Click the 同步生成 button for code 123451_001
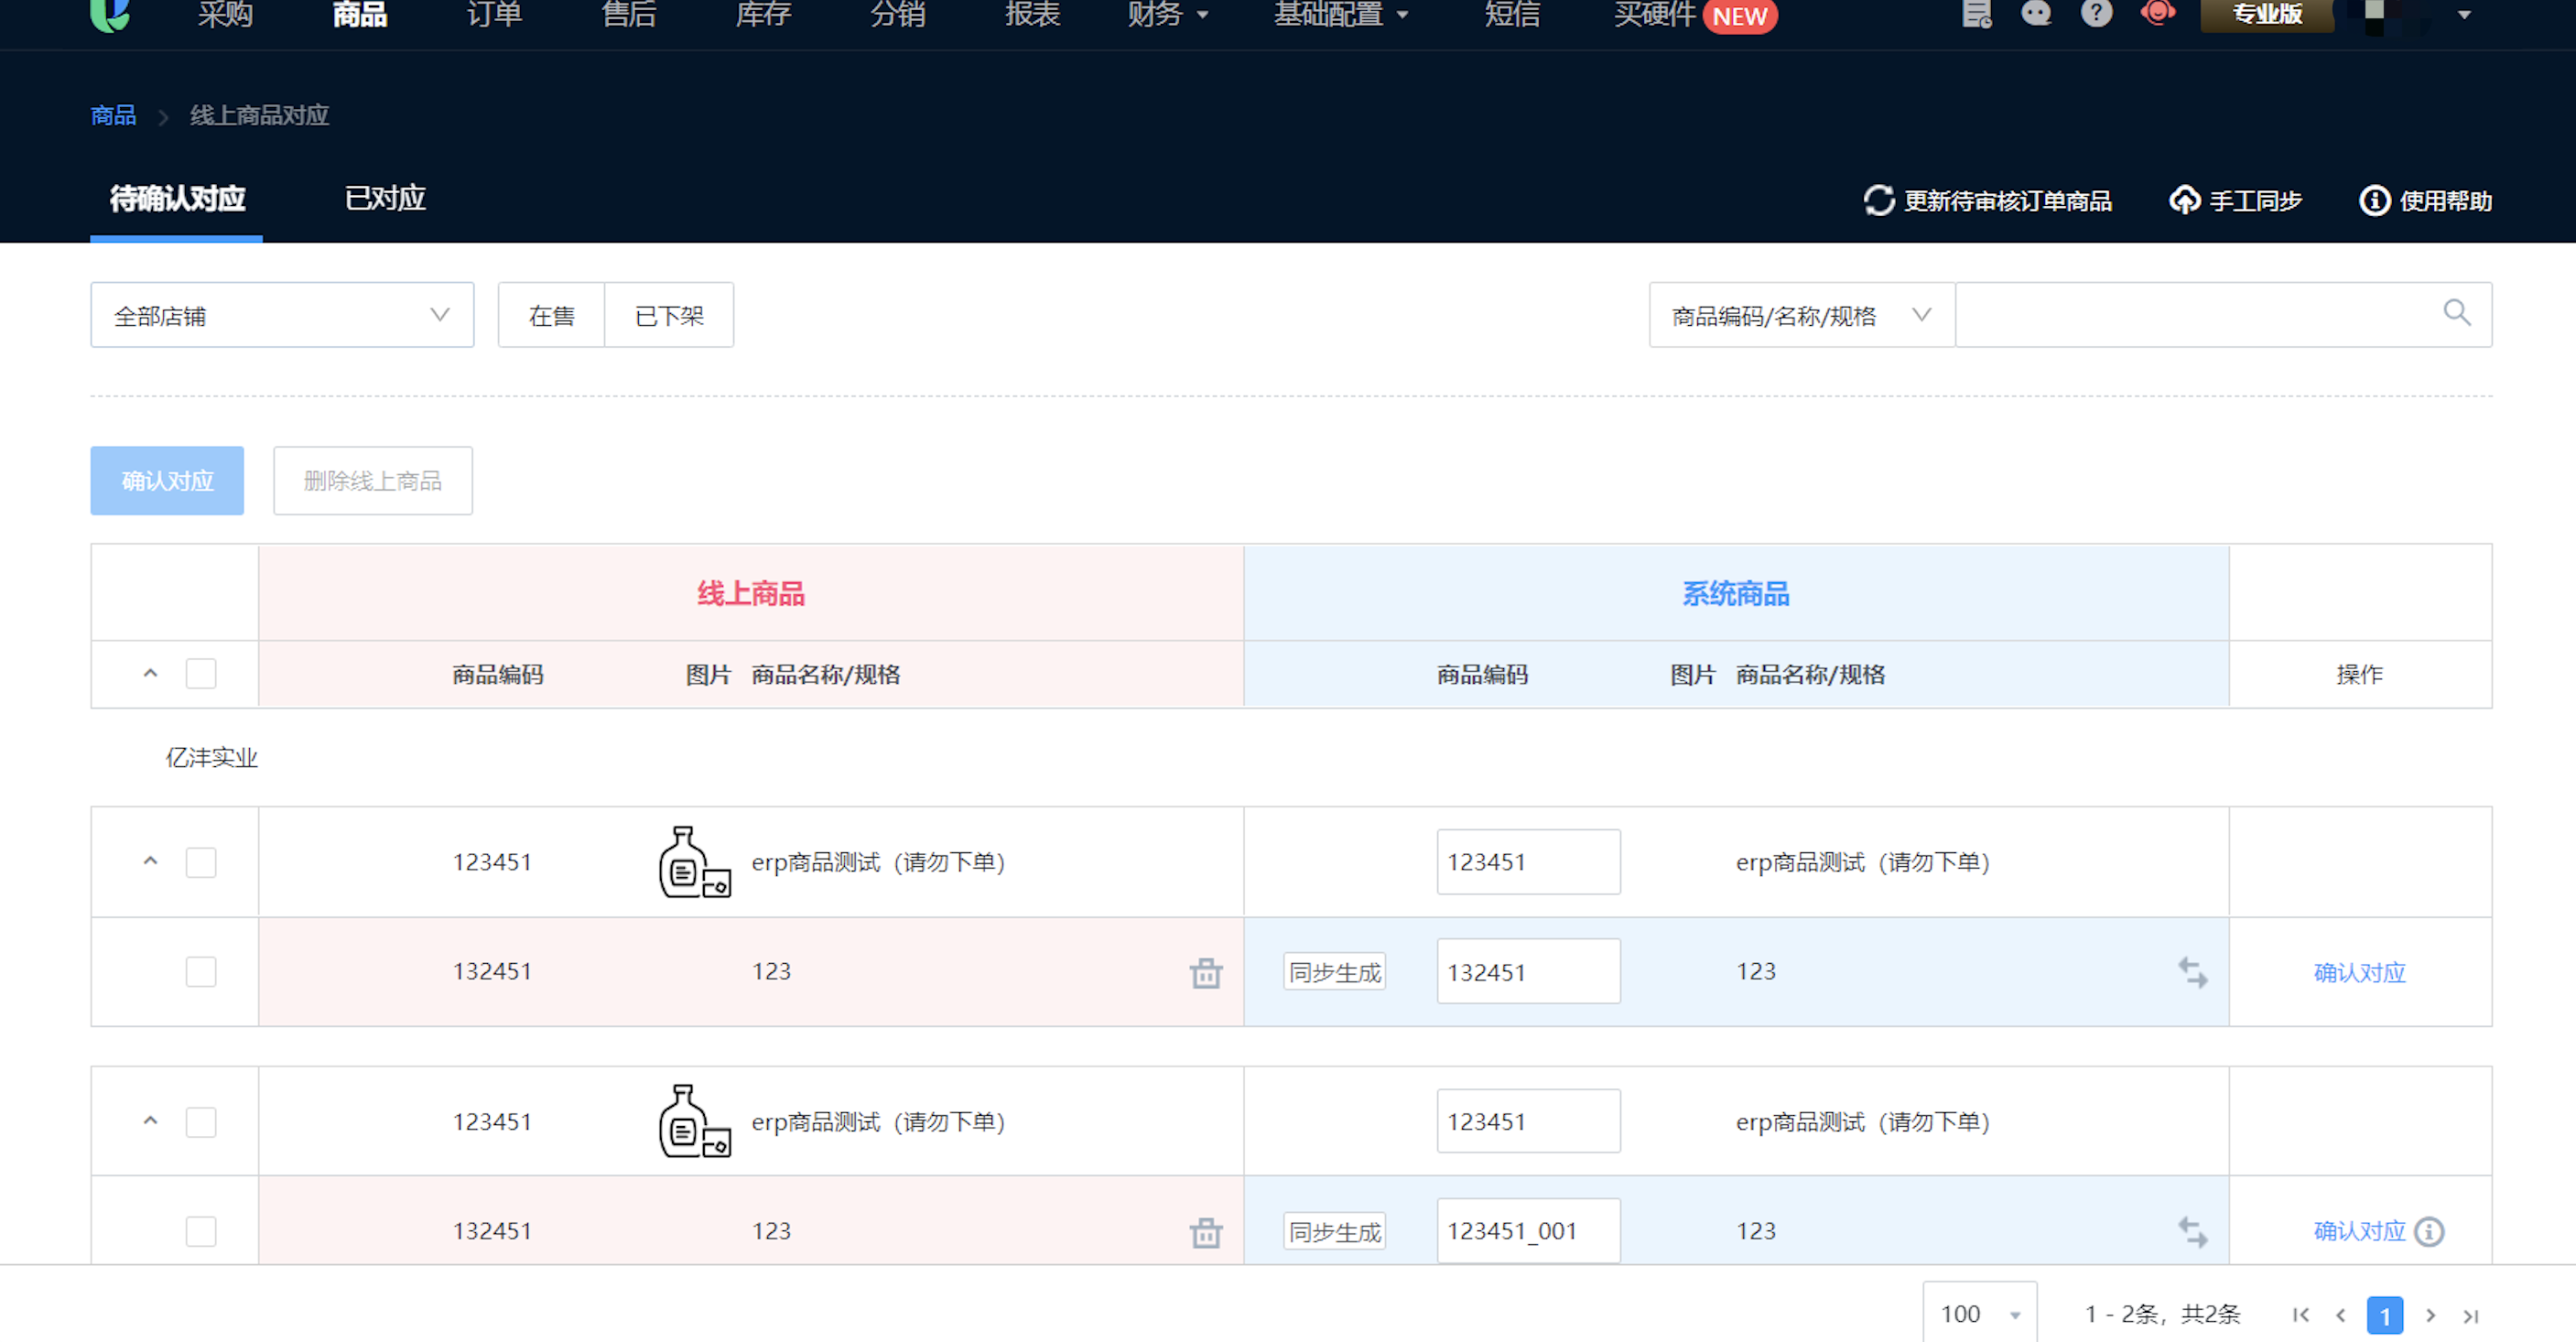Screen dimensions: 2576x1342 [x=1334, y=1231]
